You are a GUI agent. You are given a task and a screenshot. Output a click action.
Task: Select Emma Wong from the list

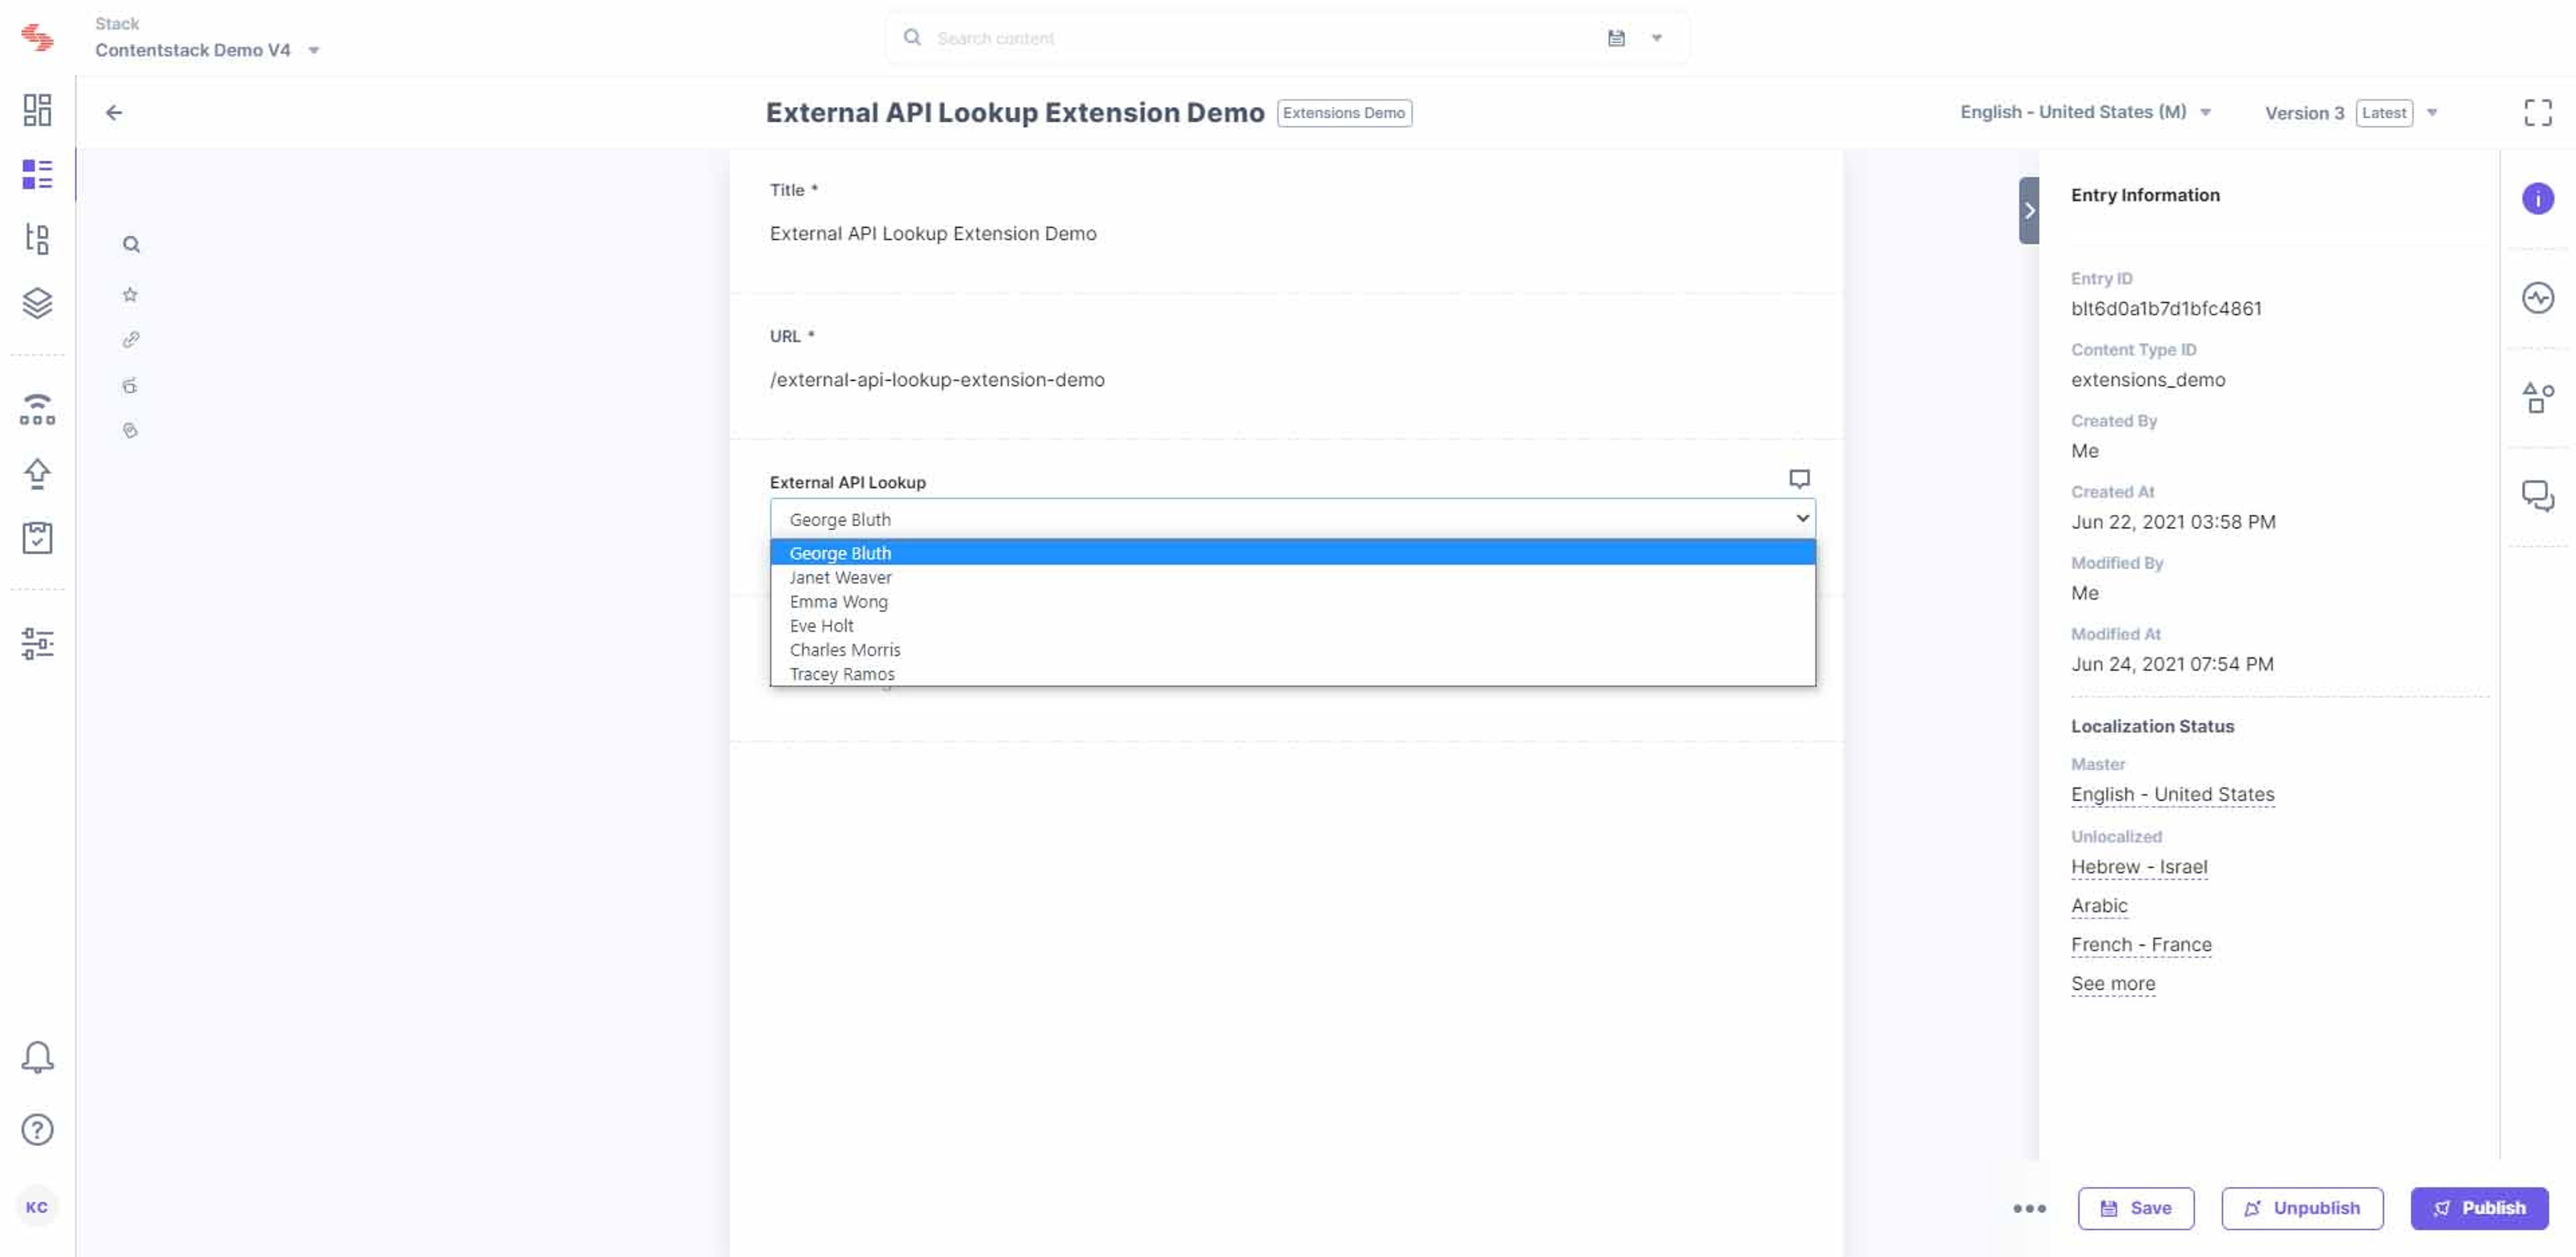1292,602
